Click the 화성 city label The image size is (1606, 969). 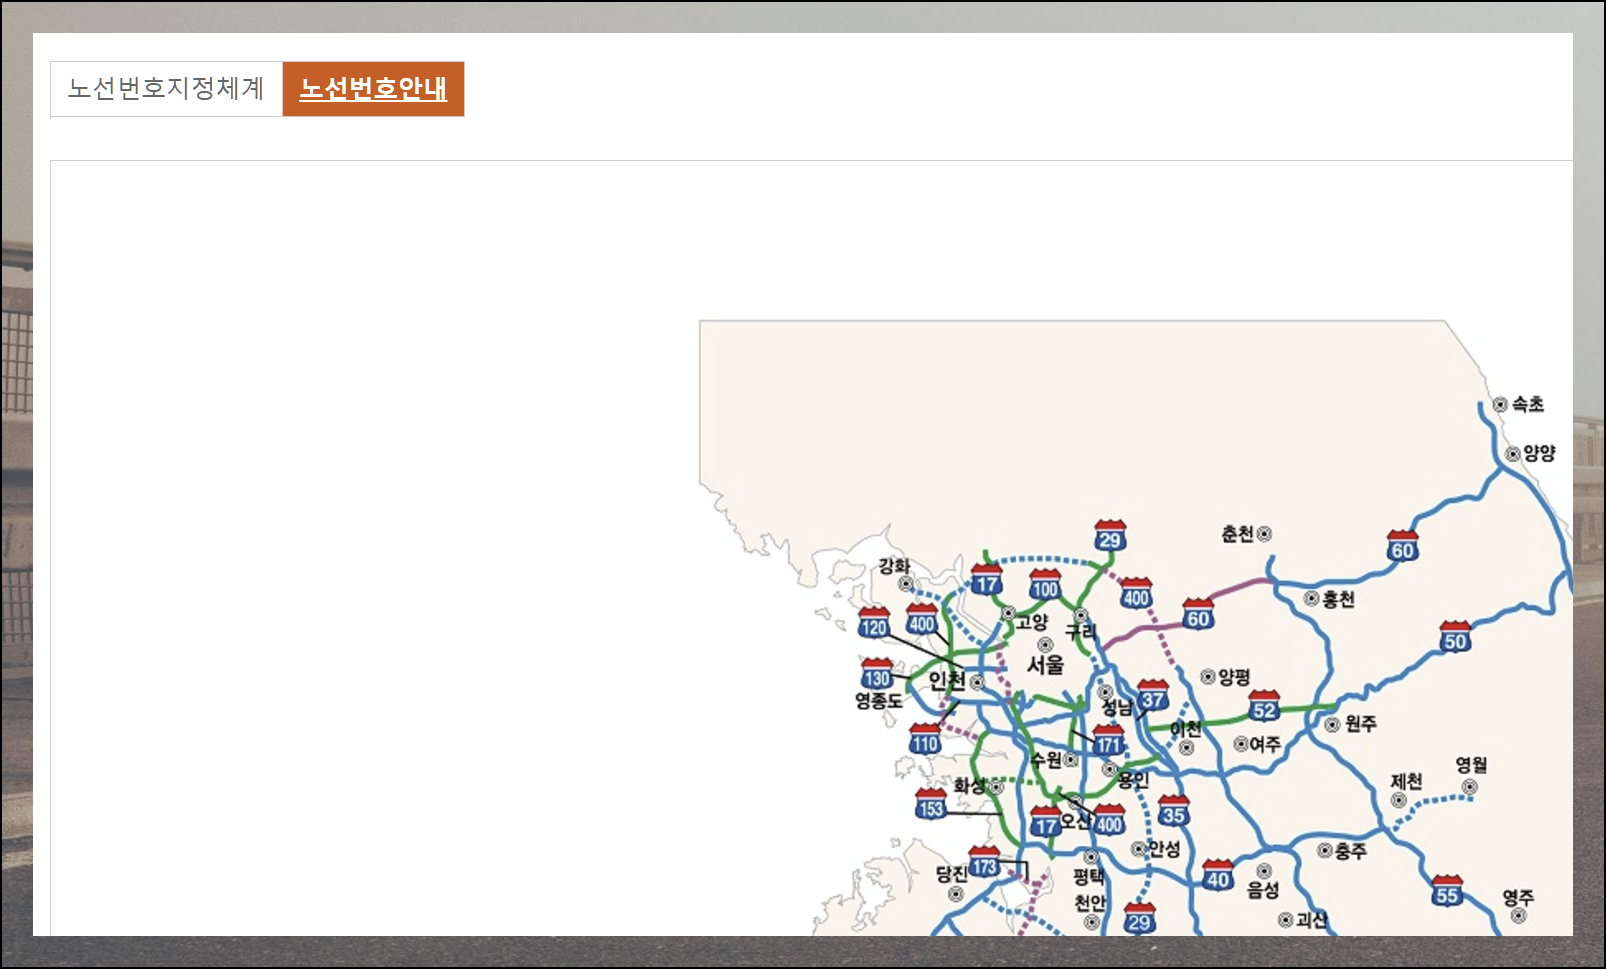click(969, 786)
